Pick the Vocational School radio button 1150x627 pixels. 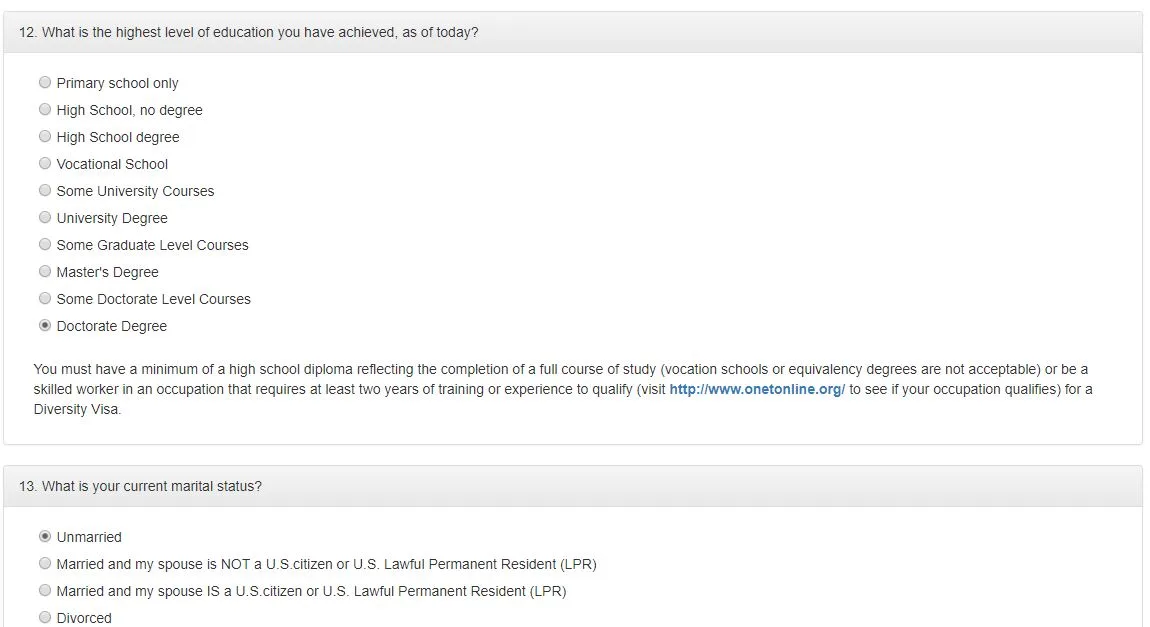(x=45, y=164)
